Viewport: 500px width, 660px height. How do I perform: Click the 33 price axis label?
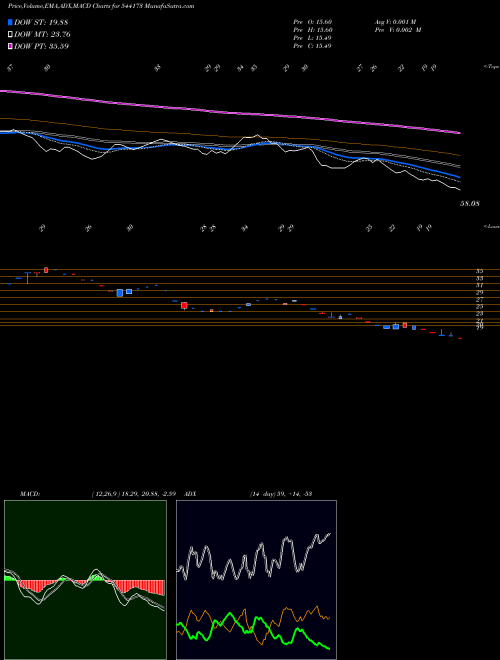click(479, 279)
